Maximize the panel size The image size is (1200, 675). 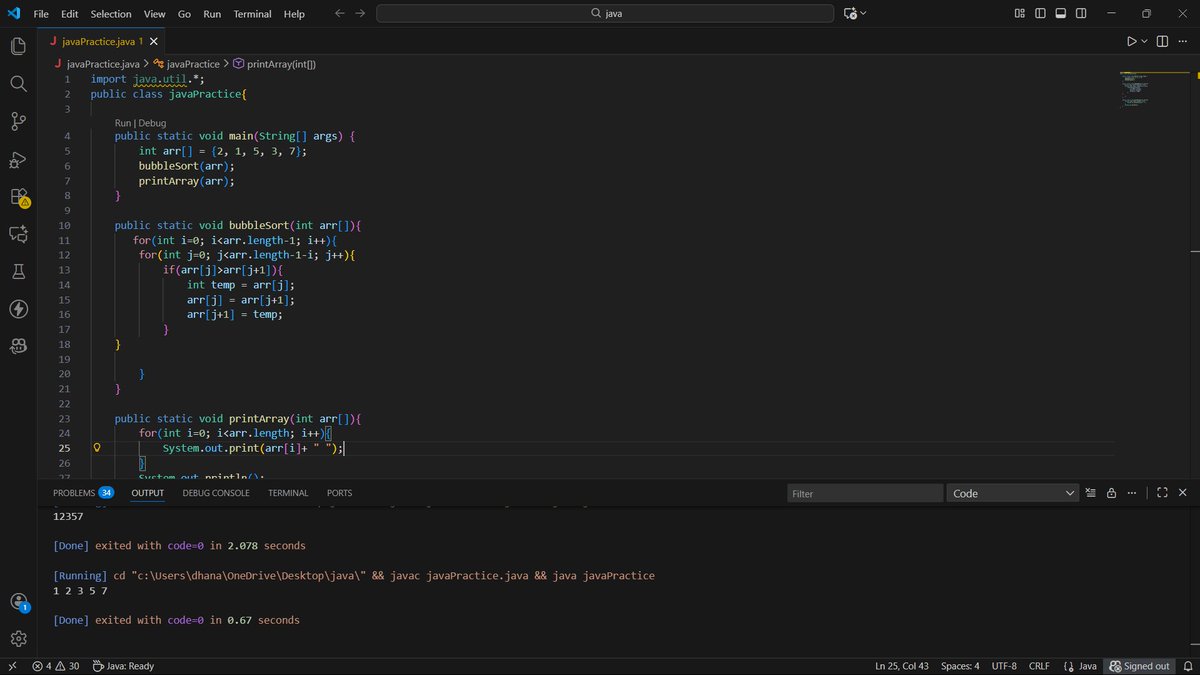pos(1162,493)
